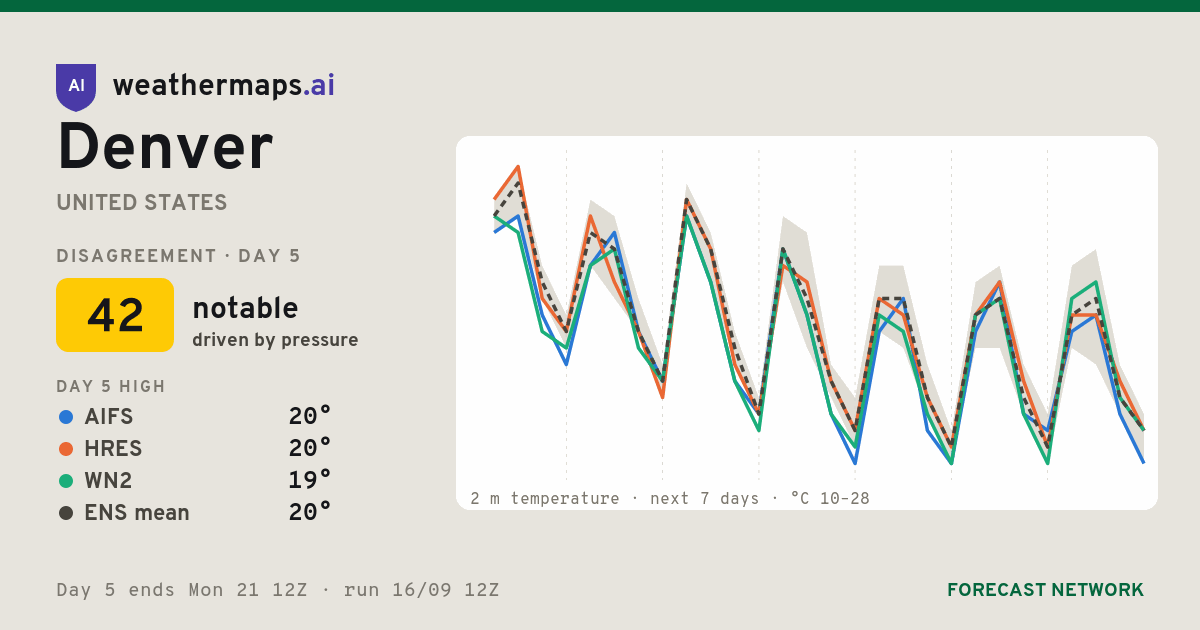Open the weathermaps.ai site name
Screen dimensions: 1200x630
click(224, 86)
